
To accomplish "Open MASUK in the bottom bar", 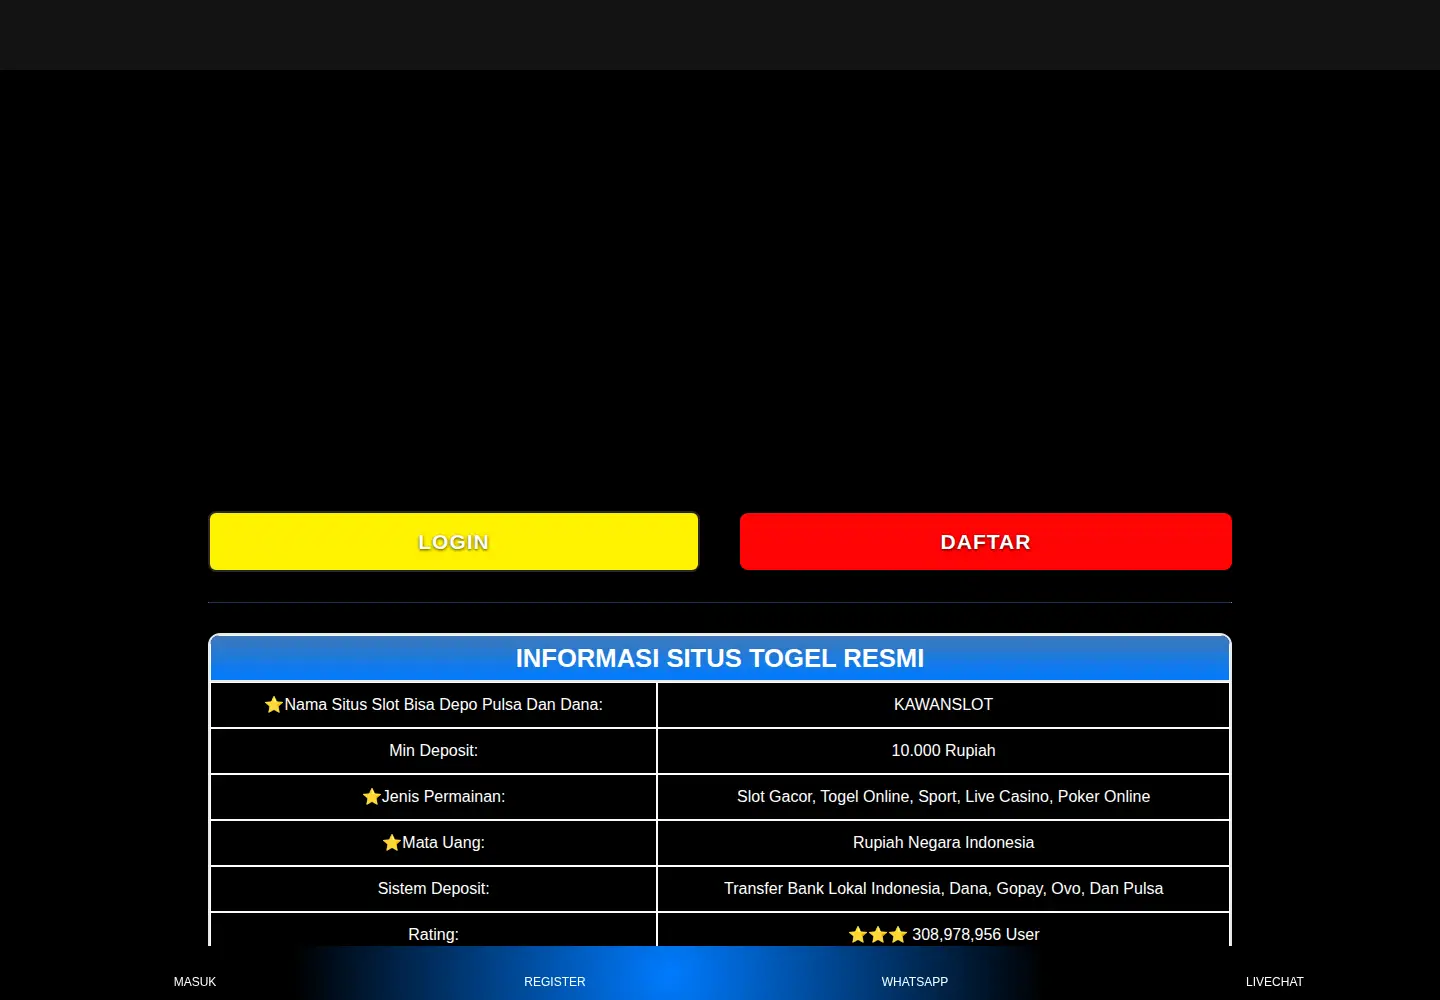I will [195, 981].
